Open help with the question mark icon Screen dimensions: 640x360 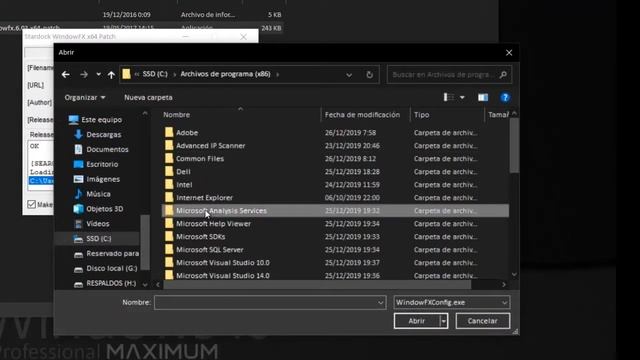[x=505, y=98]
